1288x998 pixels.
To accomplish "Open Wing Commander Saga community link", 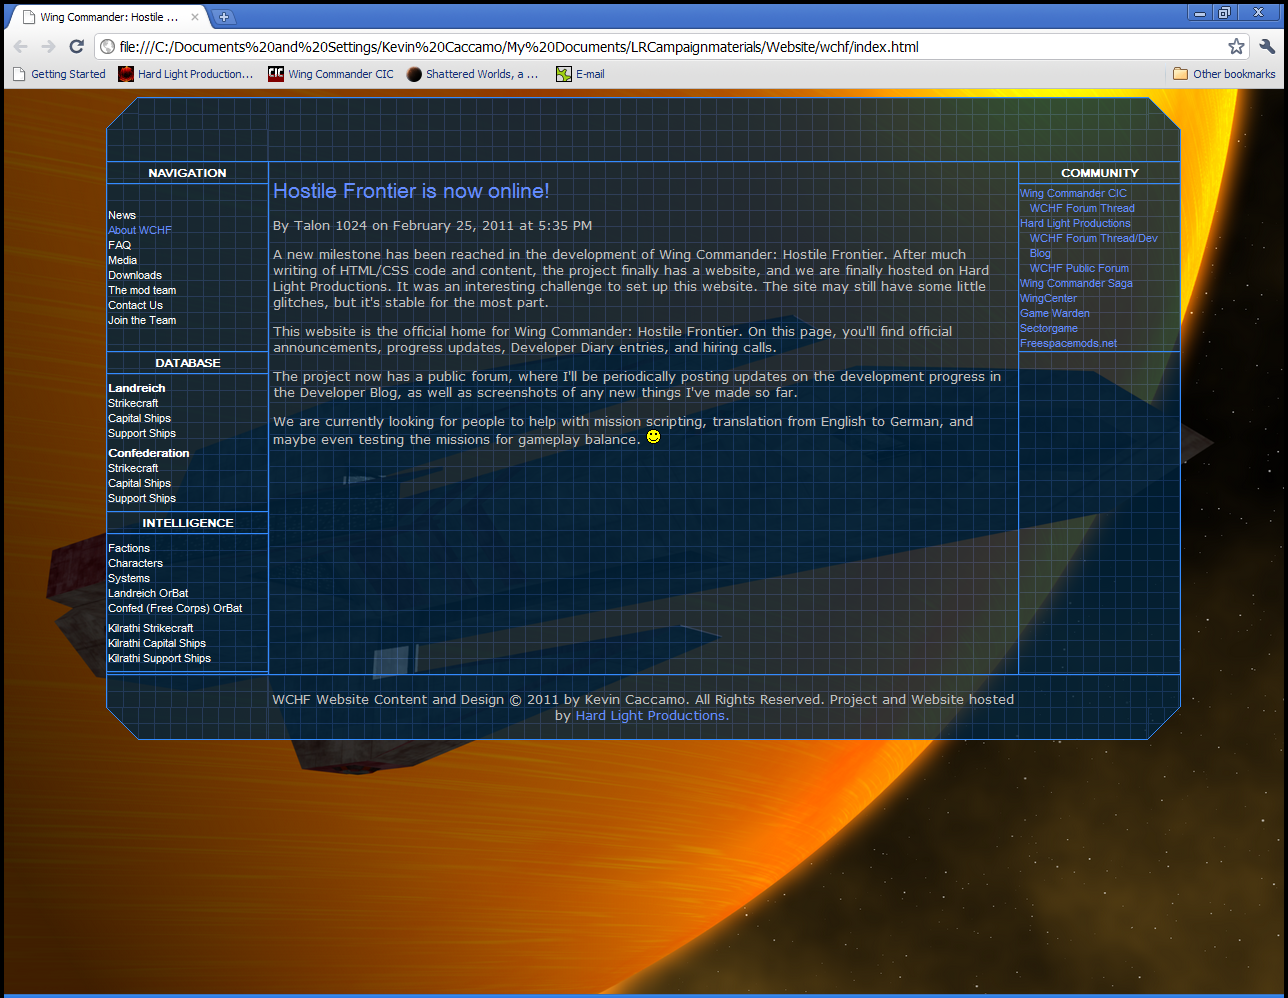I will point(1076,283).
